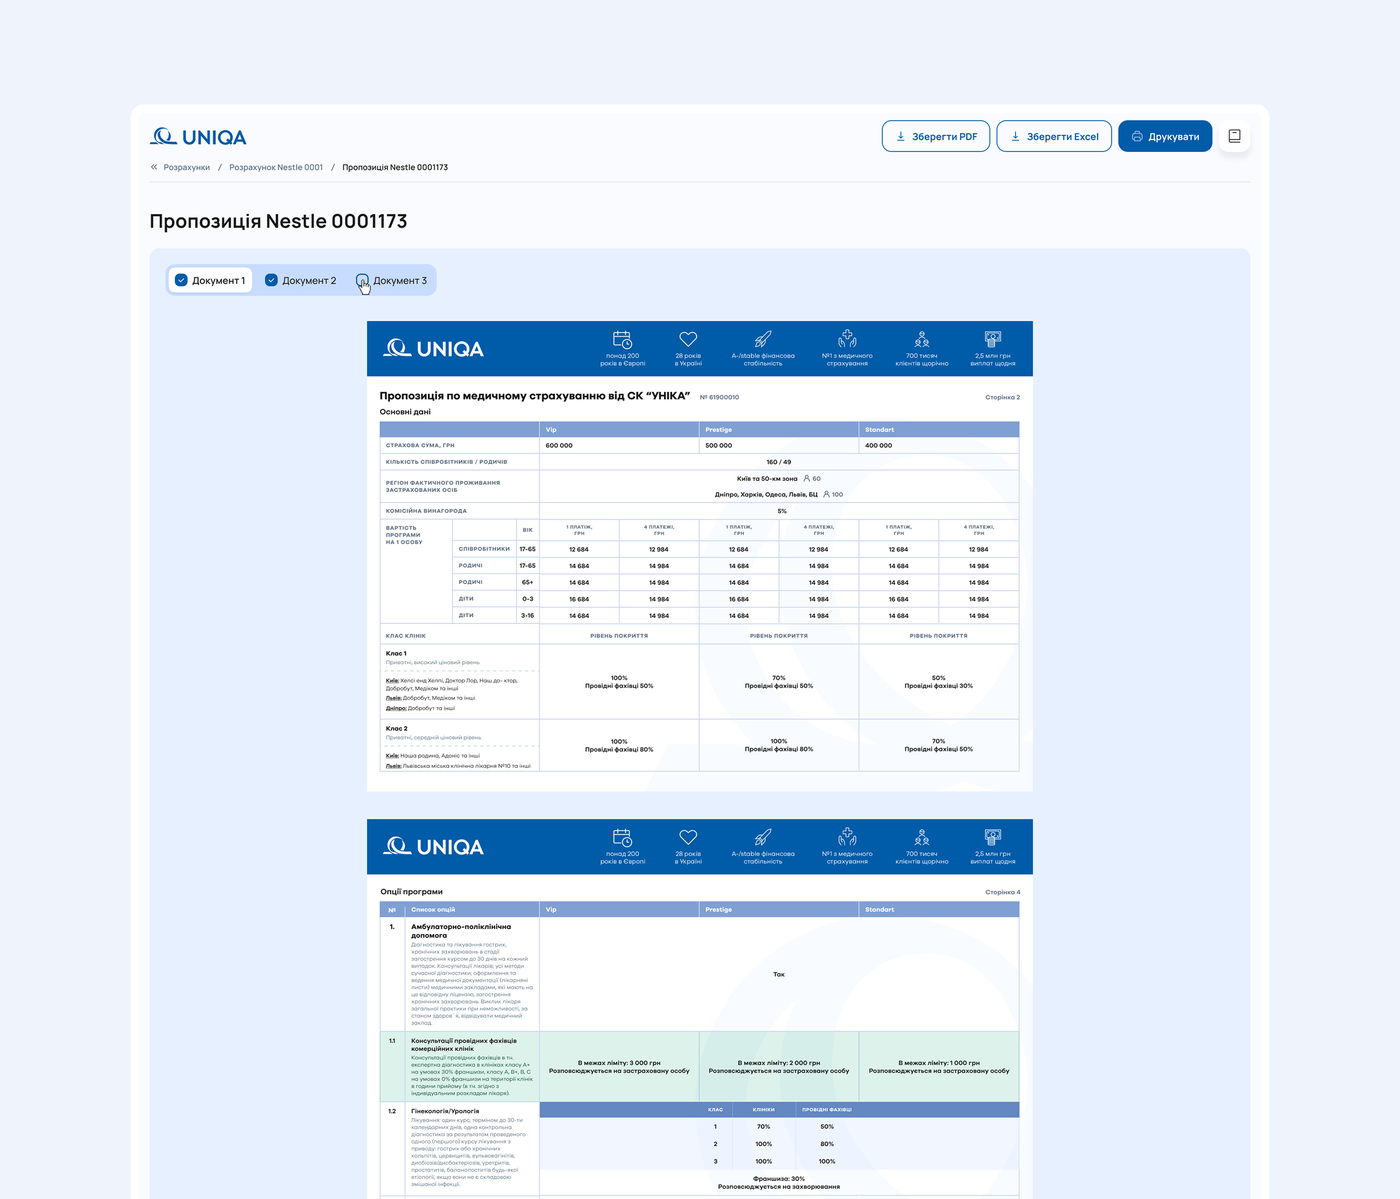
Task: Click the 3-16 age cell
Action: (x=527, y=616)
